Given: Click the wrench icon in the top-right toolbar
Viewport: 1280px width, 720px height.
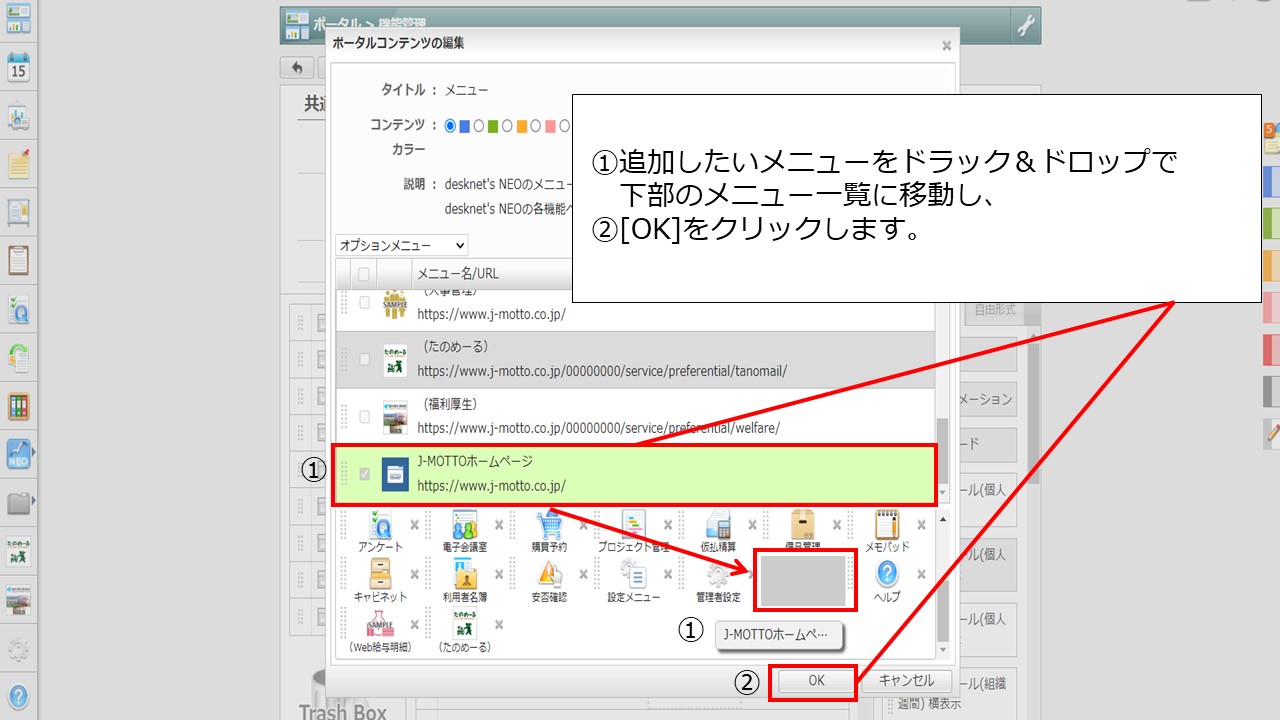Looking at the screenshot, I should pos(1025,25).
